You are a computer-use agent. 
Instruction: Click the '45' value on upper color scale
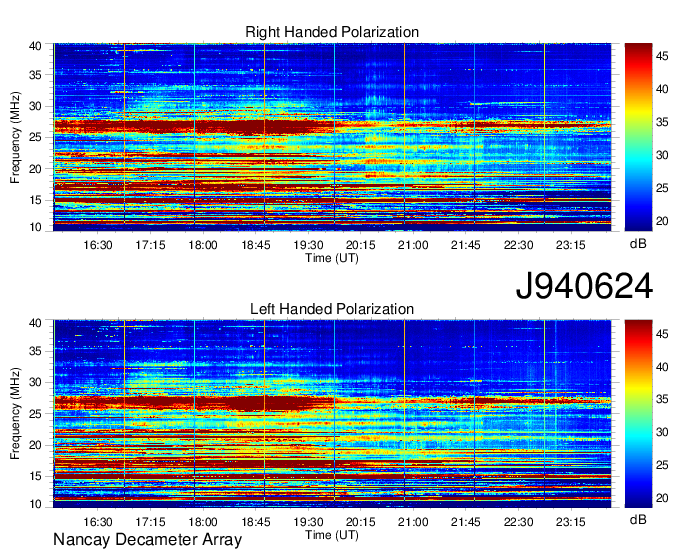[x=662, y=56]
